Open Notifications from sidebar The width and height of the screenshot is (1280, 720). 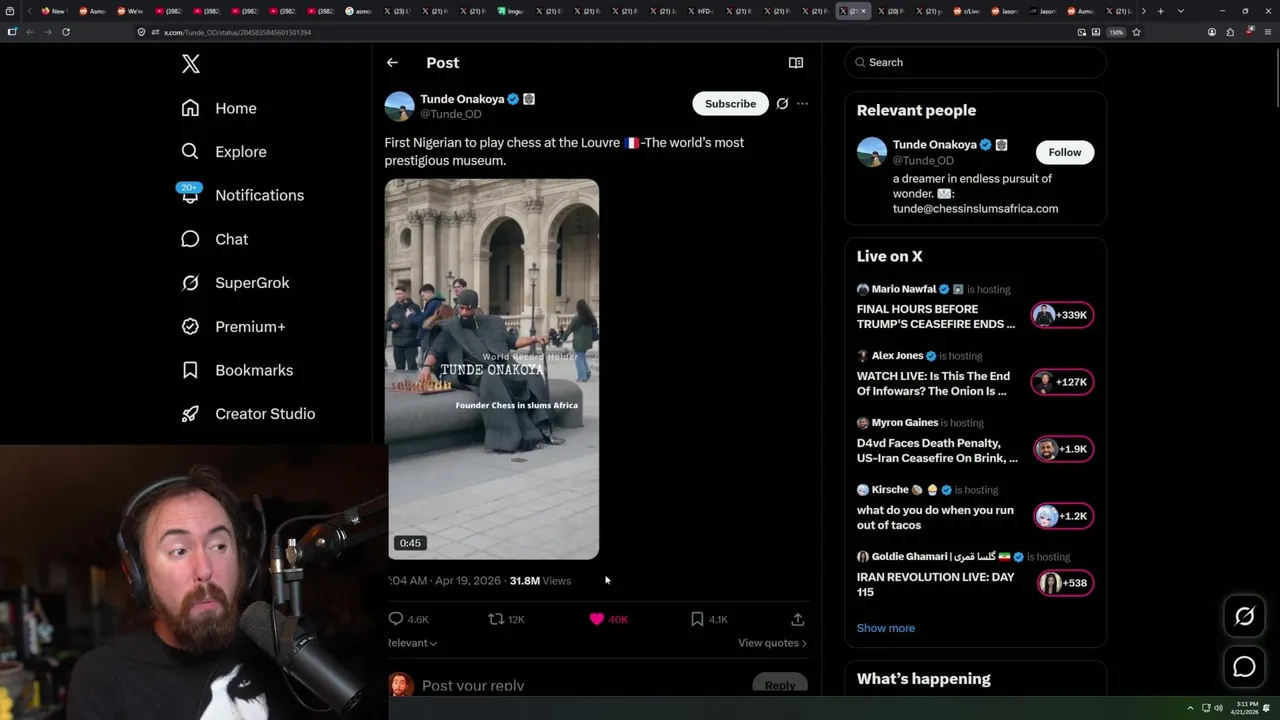242,195
